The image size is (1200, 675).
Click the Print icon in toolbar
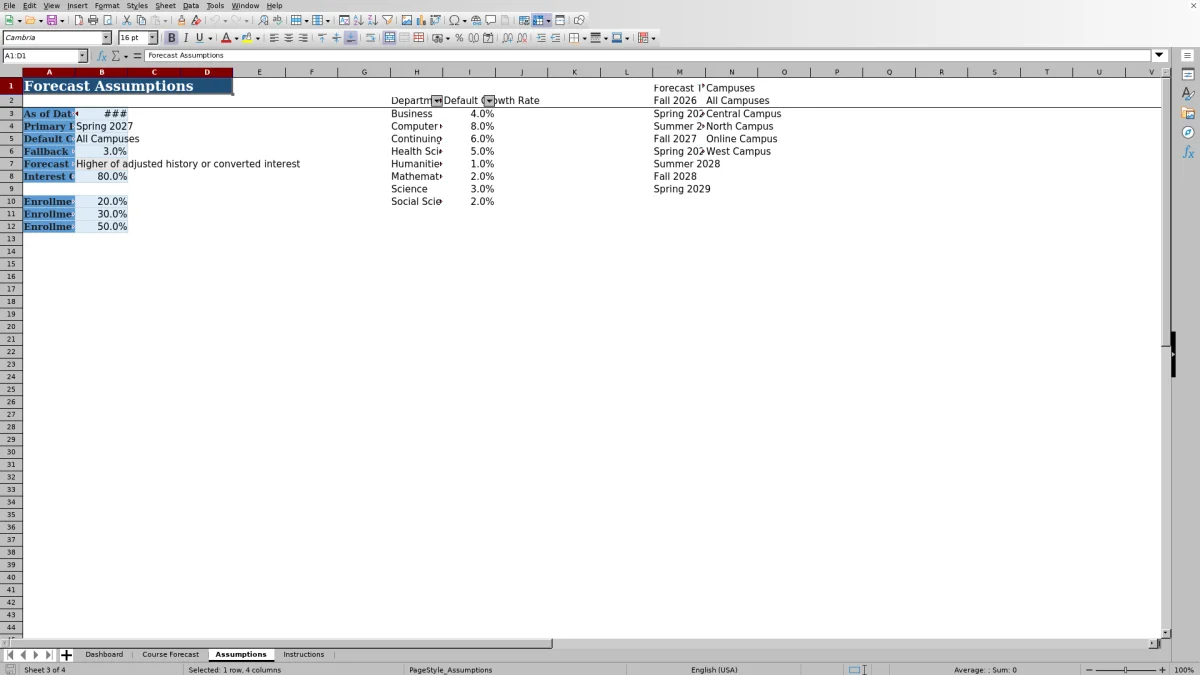click(93, 20)
